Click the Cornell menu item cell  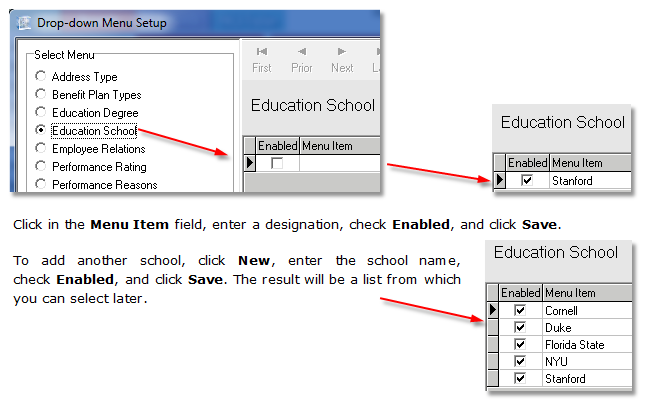coord(585,311)
